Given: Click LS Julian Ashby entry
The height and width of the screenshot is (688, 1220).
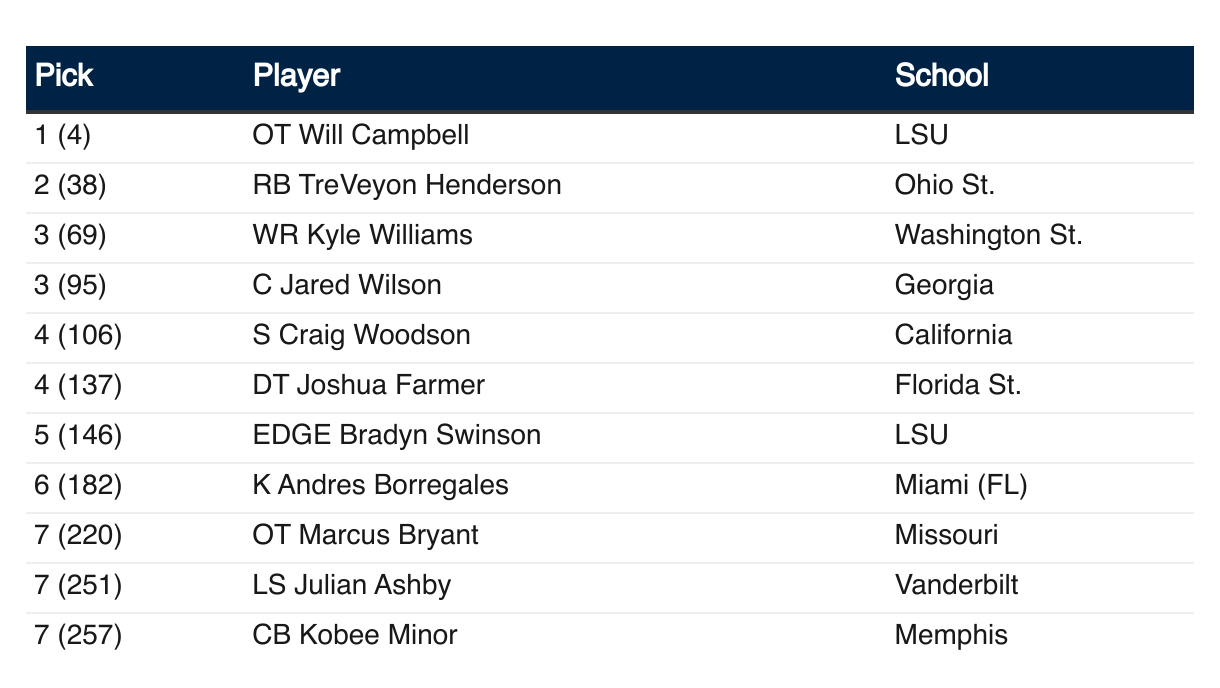Looking at the screenshot, I should point(352,585).
